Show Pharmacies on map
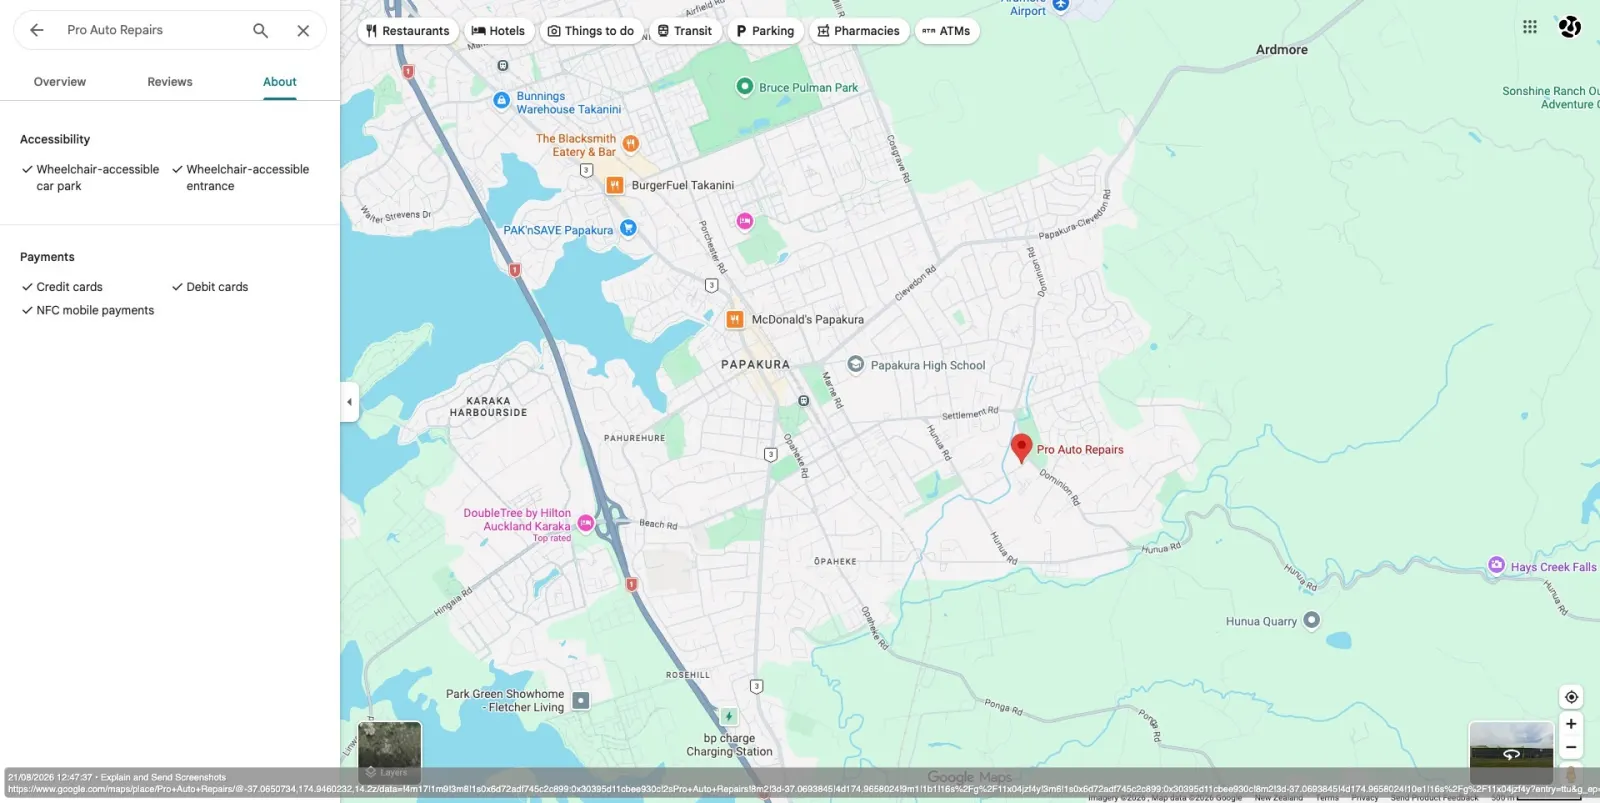This screenshot has height=803, width=1600. click(x=859, y=31)
